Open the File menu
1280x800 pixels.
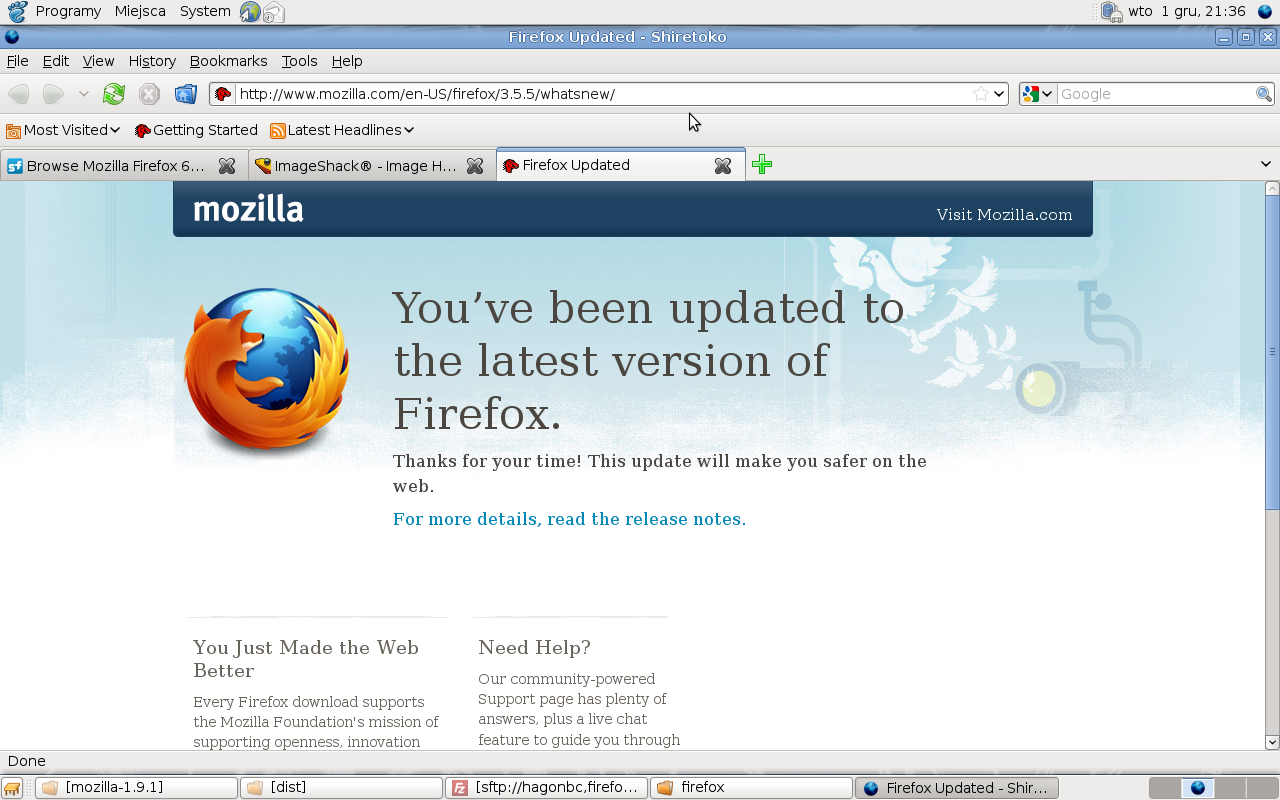(x=18, y=61)
